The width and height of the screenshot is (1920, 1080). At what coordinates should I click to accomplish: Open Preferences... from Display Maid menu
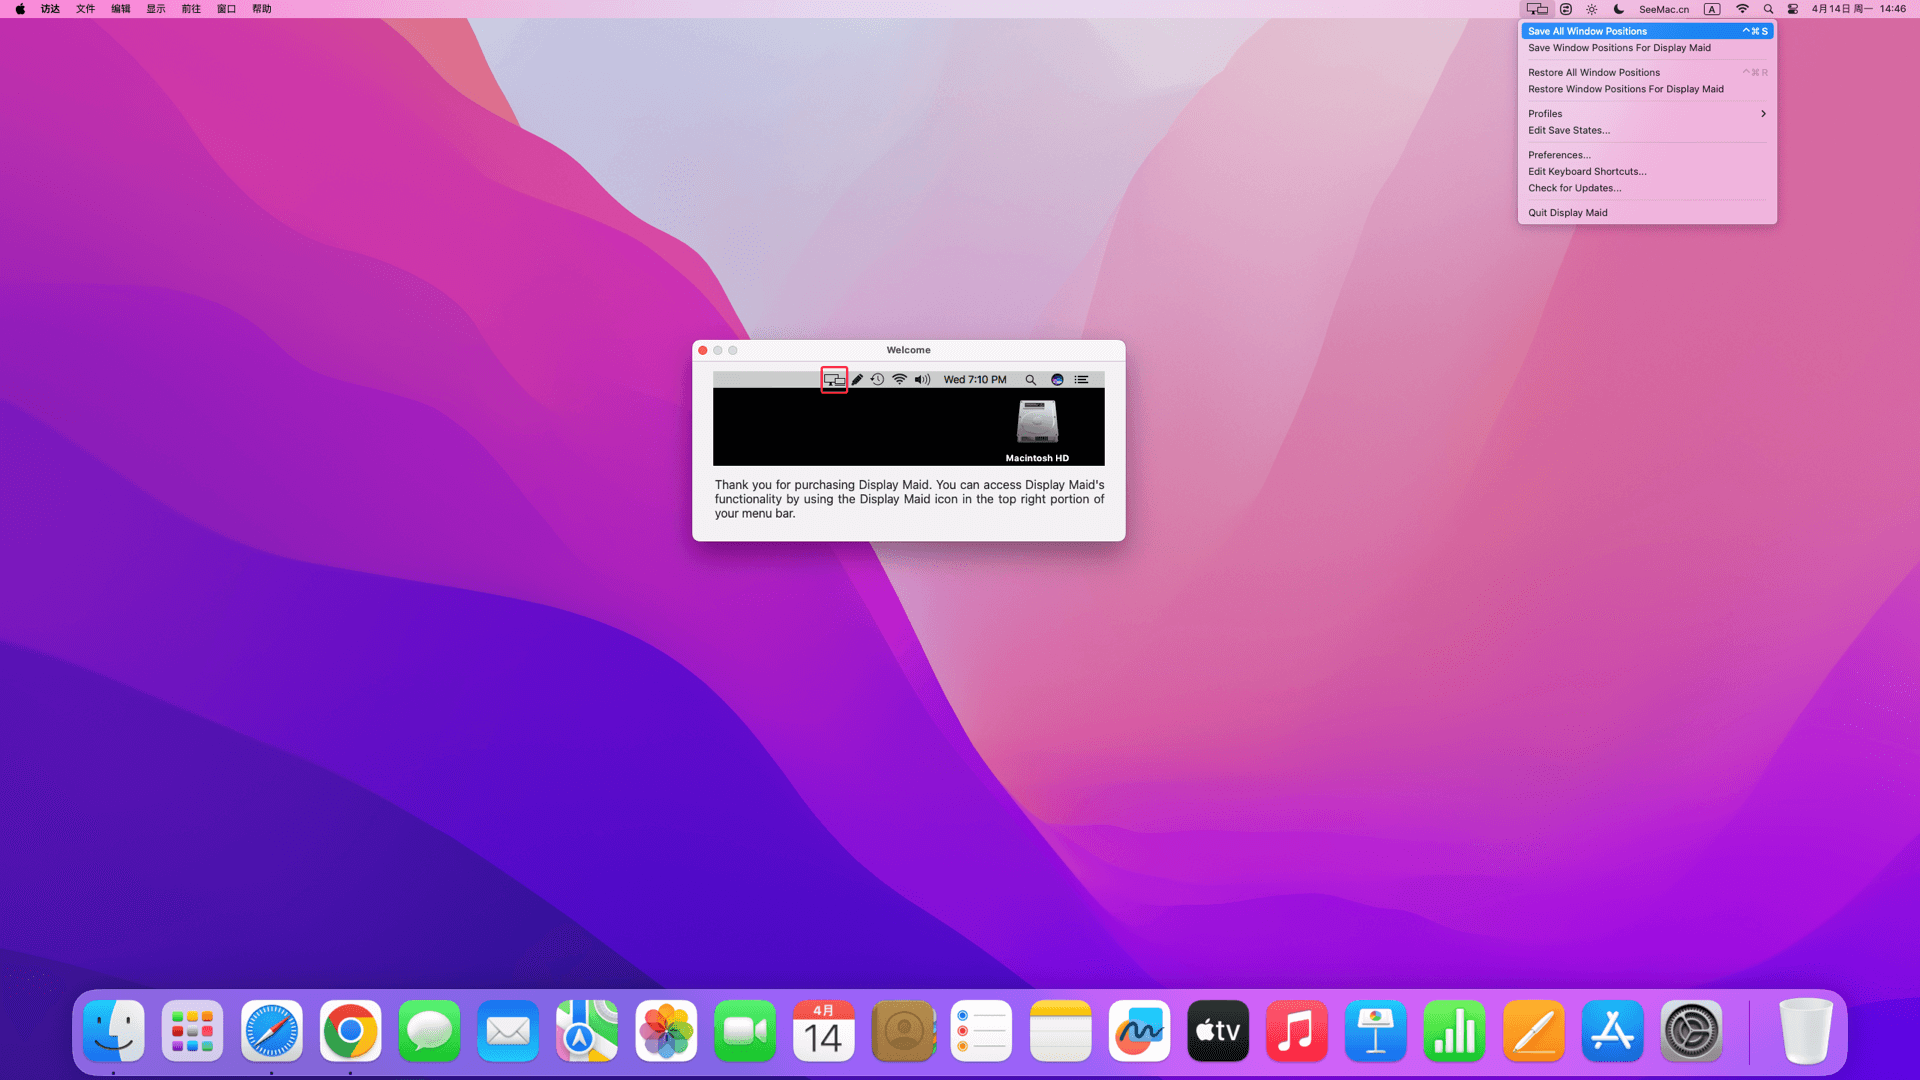[1559, 155]
